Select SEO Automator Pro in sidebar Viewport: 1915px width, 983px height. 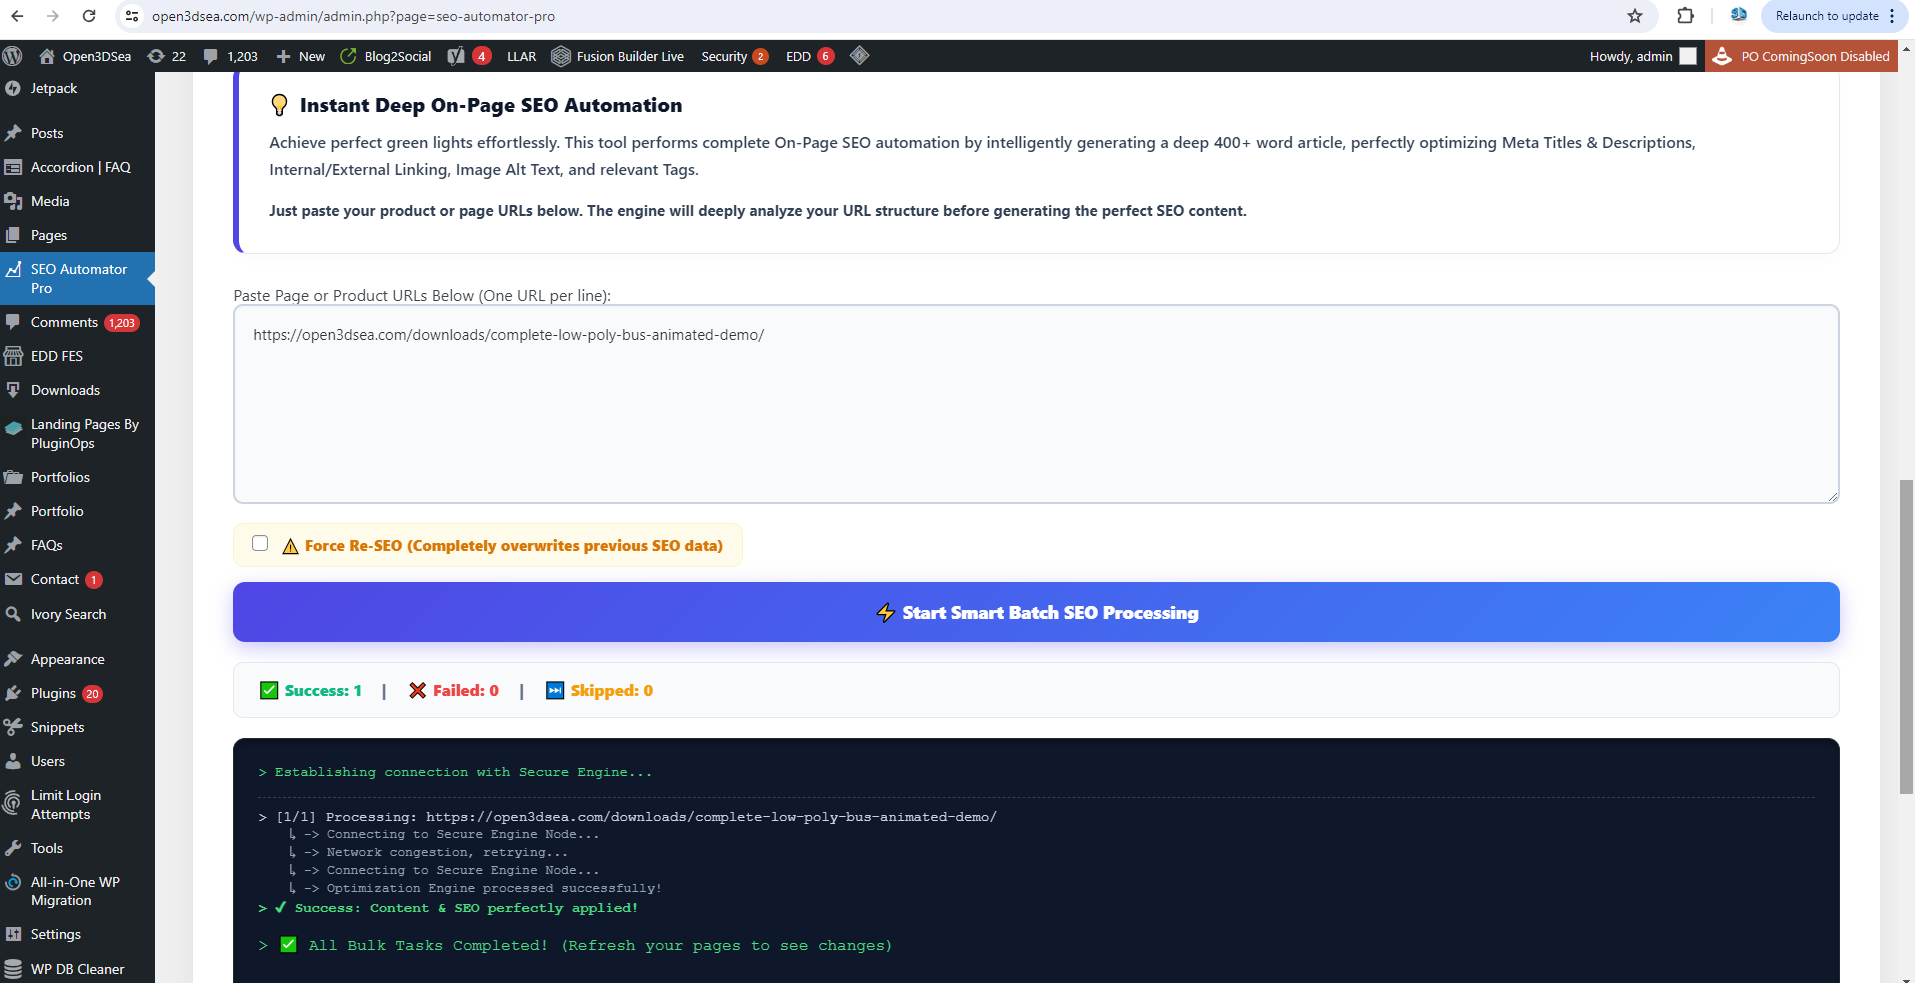[77, 278]
